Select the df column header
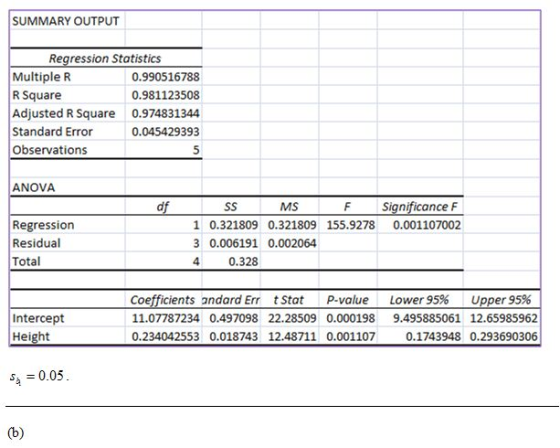This screenshot has width=560, height=448. point(162,206)
